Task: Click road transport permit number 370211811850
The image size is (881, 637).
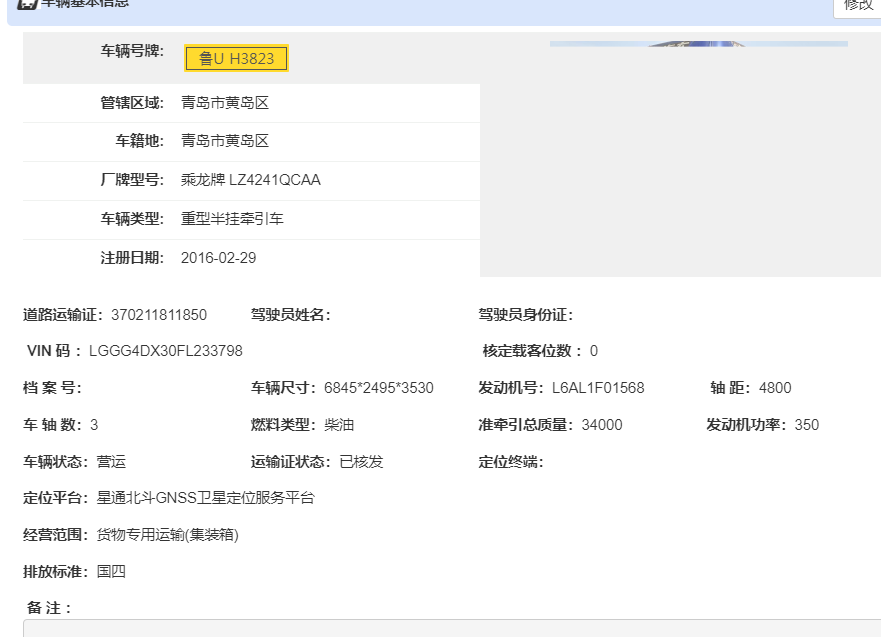Action: (x=159, y=315)
